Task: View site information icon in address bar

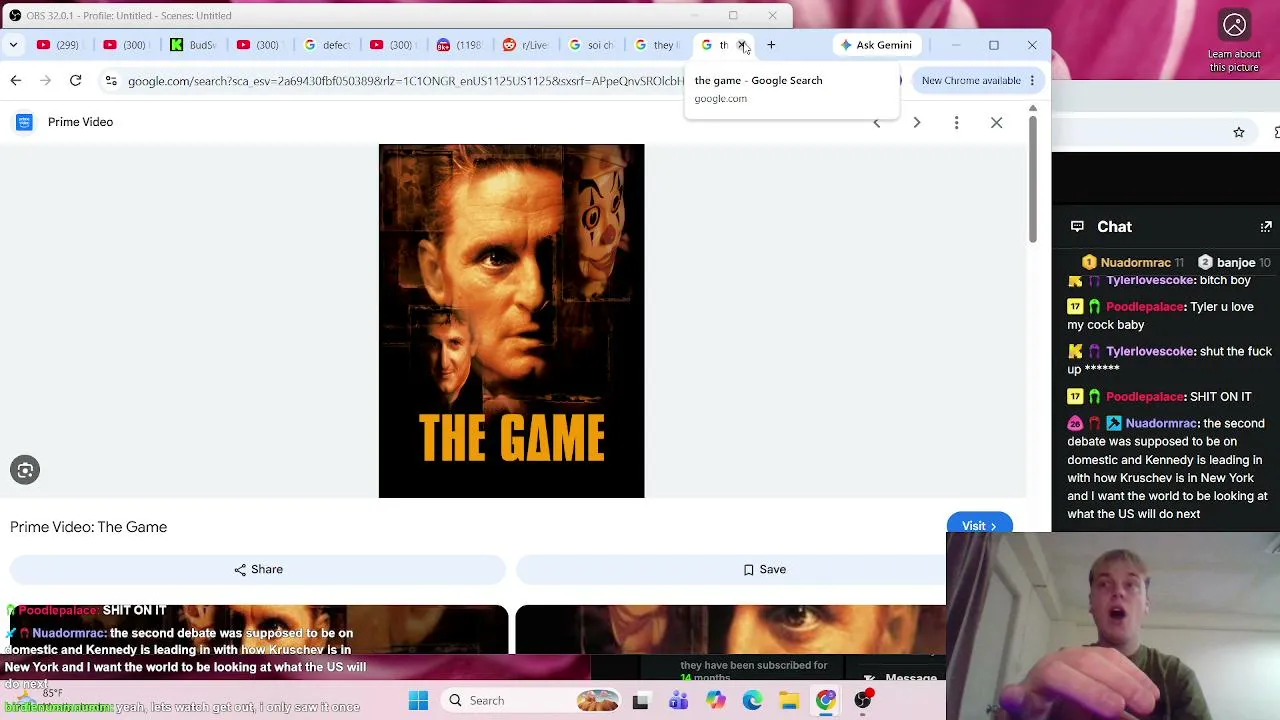Action: click(111, 80)
